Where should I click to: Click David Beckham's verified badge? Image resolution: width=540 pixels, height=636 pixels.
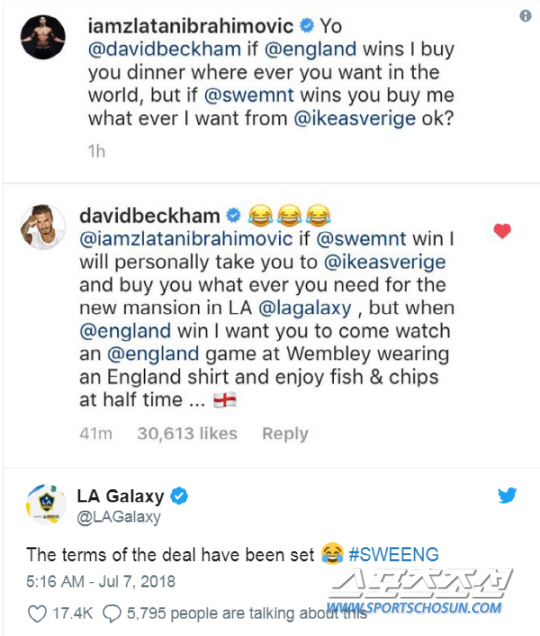(x=233, y=216)
